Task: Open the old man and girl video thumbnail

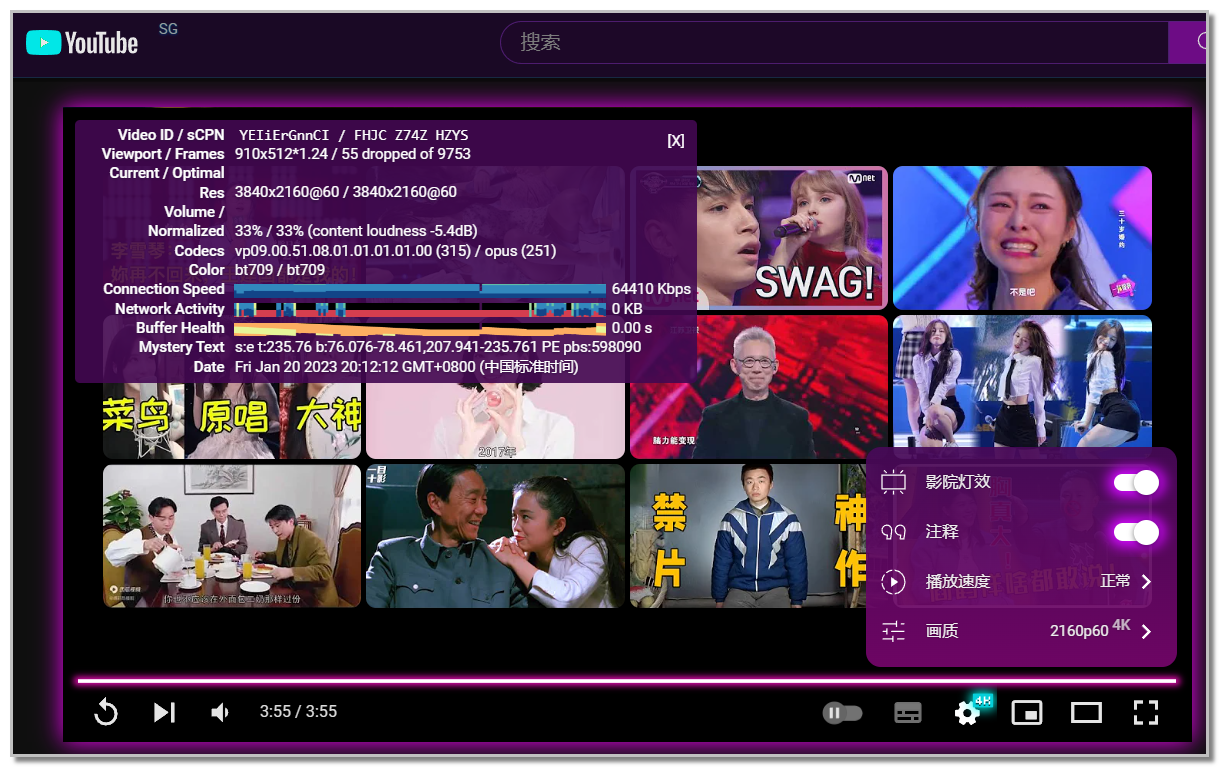Action: [x=495, y=535]
